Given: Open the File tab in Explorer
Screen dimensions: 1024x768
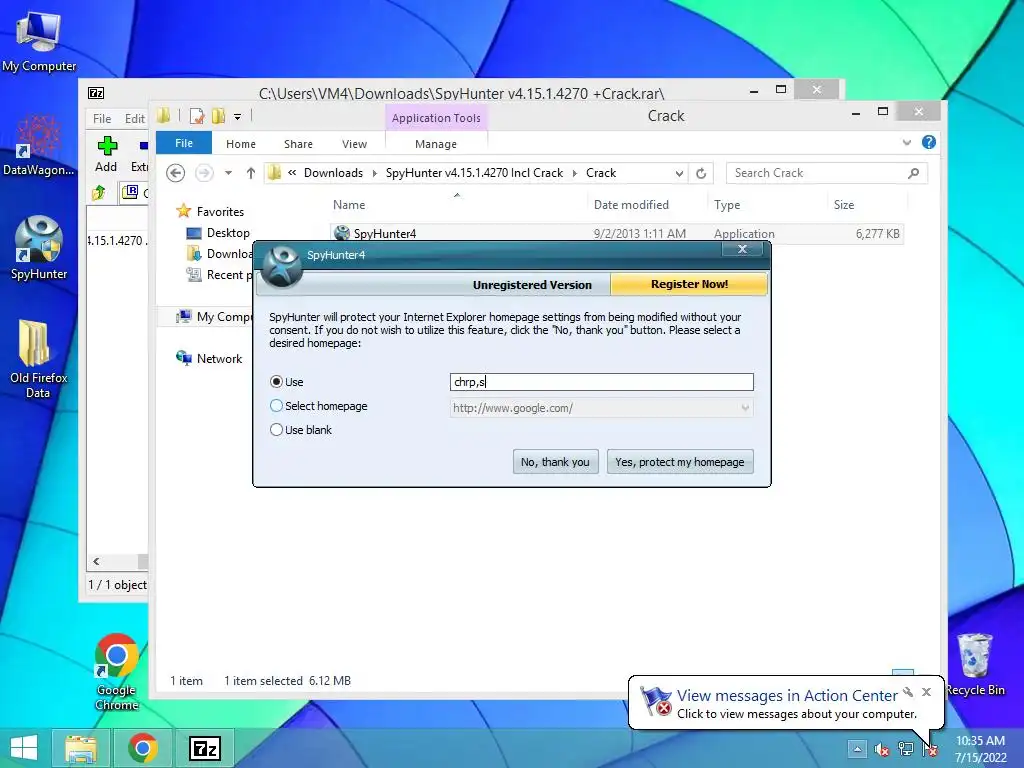Looking at the screenshot, I should [x=184, y=143].
